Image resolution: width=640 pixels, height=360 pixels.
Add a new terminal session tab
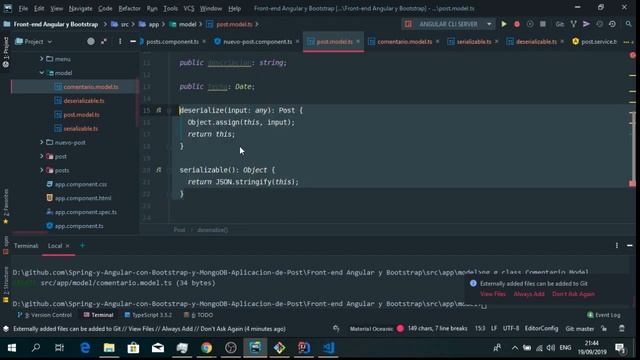tap(82, 246)
